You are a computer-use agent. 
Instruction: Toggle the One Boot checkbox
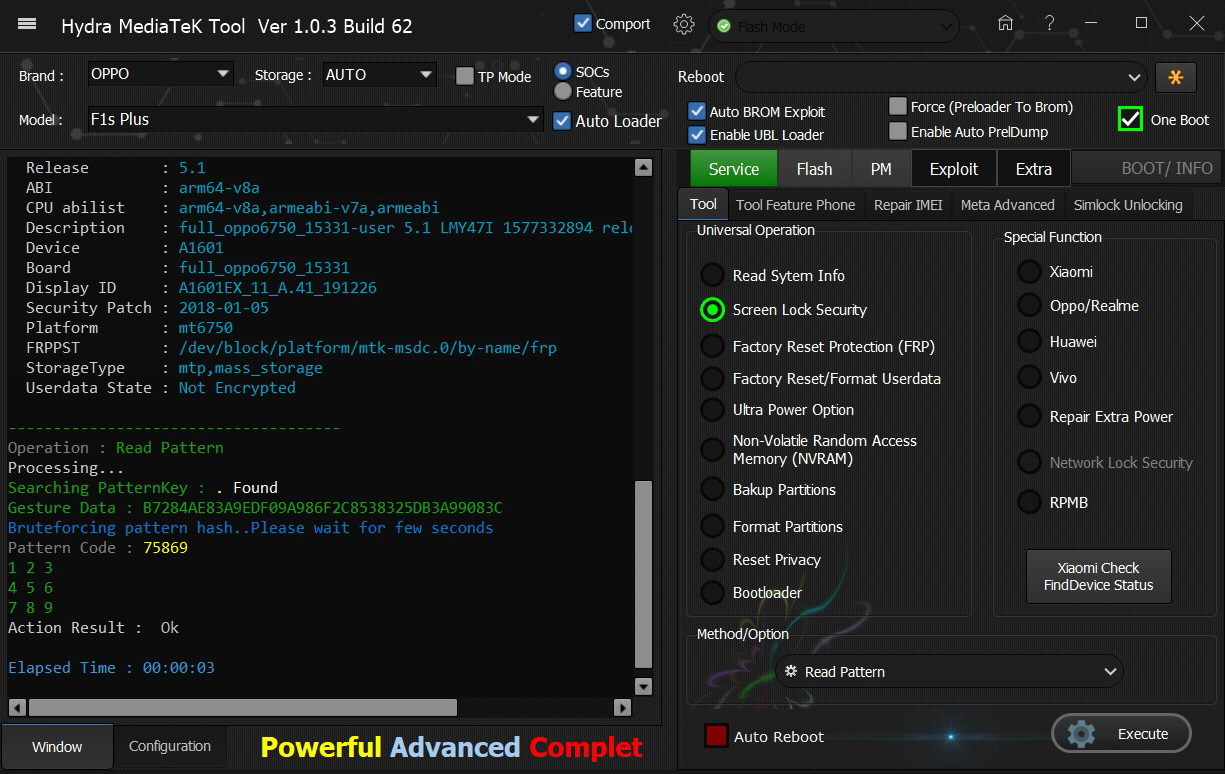pos(1130,119)
